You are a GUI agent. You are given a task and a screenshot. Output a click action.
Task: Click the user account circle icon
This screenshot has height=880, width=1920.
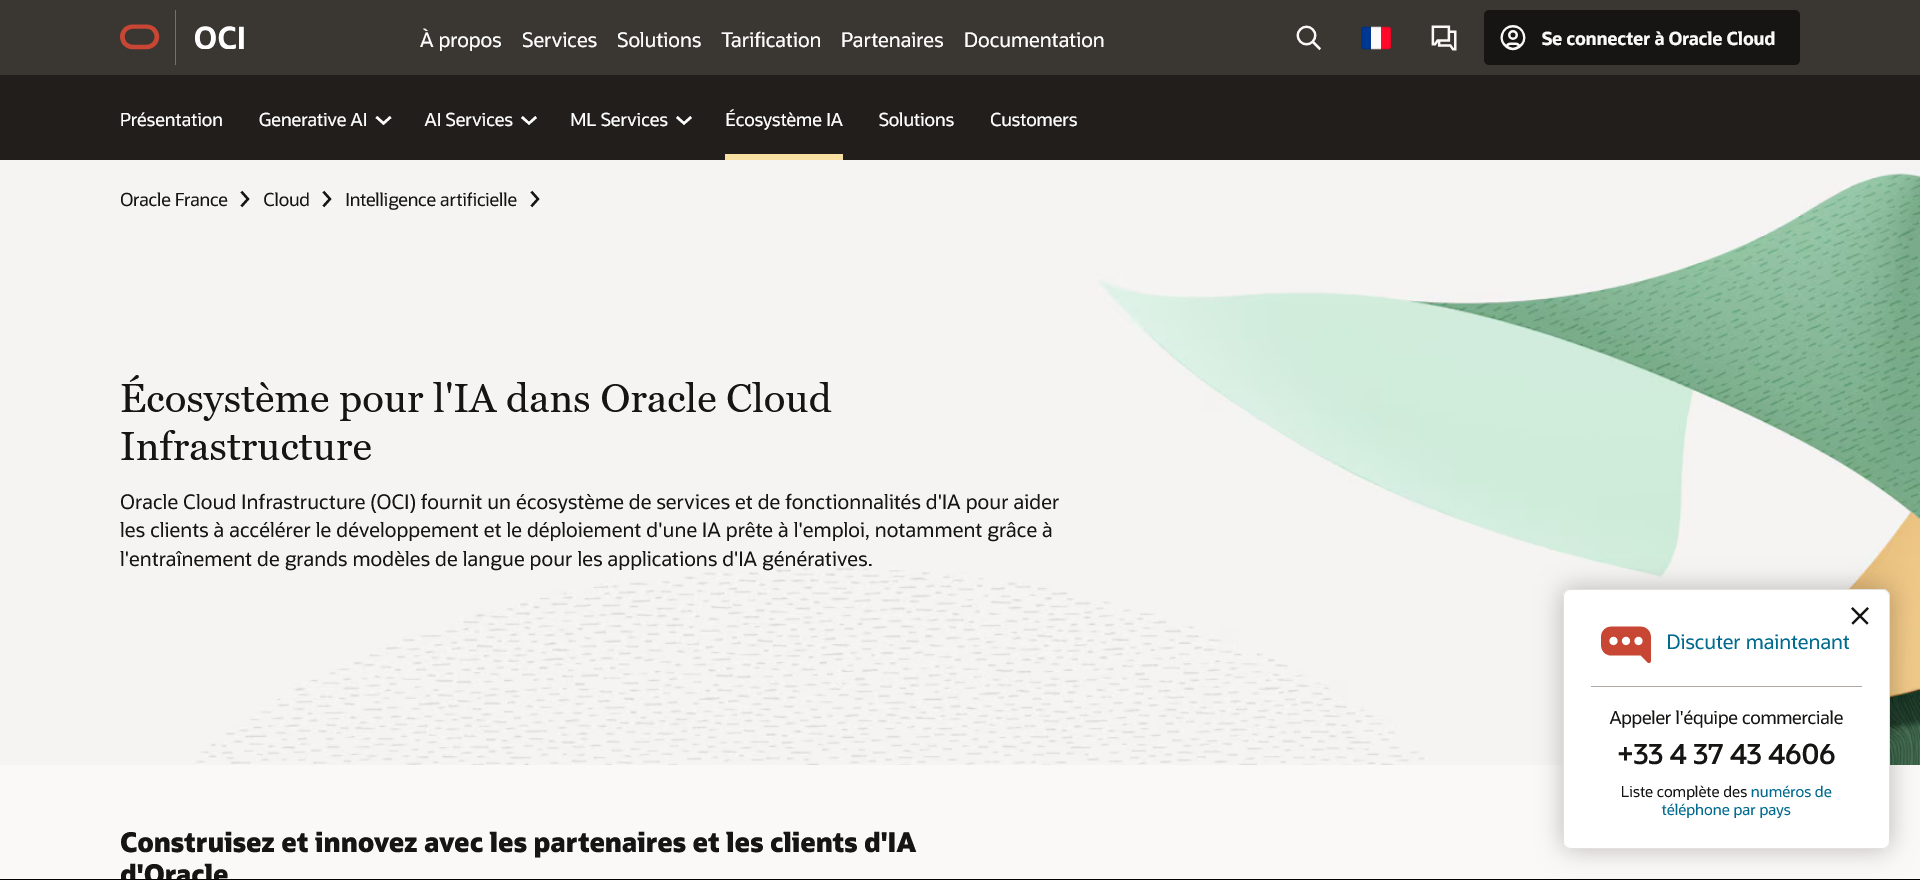1513,38
